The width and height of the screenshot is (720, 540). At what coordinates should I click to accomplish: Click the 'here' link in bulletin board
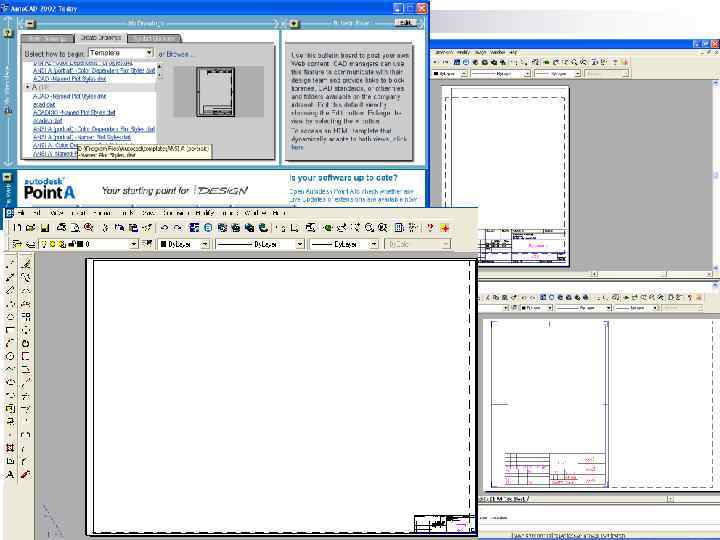[x=297, y=147]
